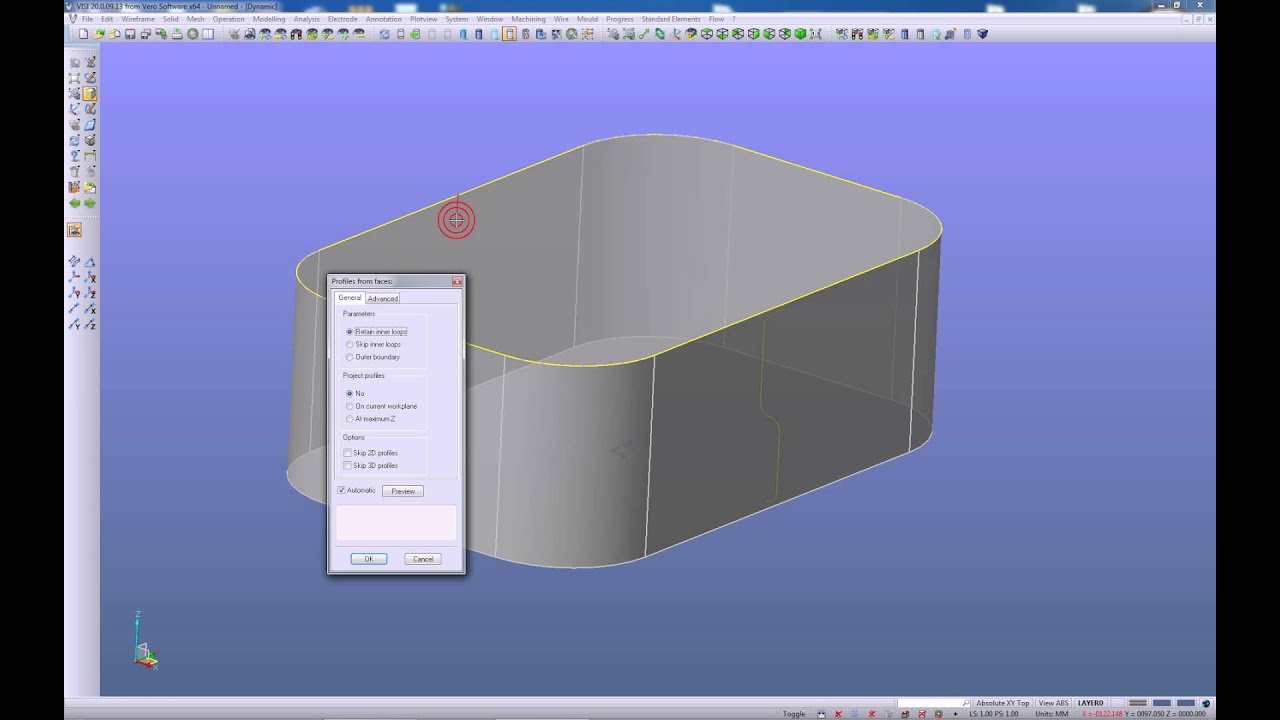The width and height of the screenshot is (1280, 720).
Task: Open the Electrode menu
Action: tap(342, 19)
